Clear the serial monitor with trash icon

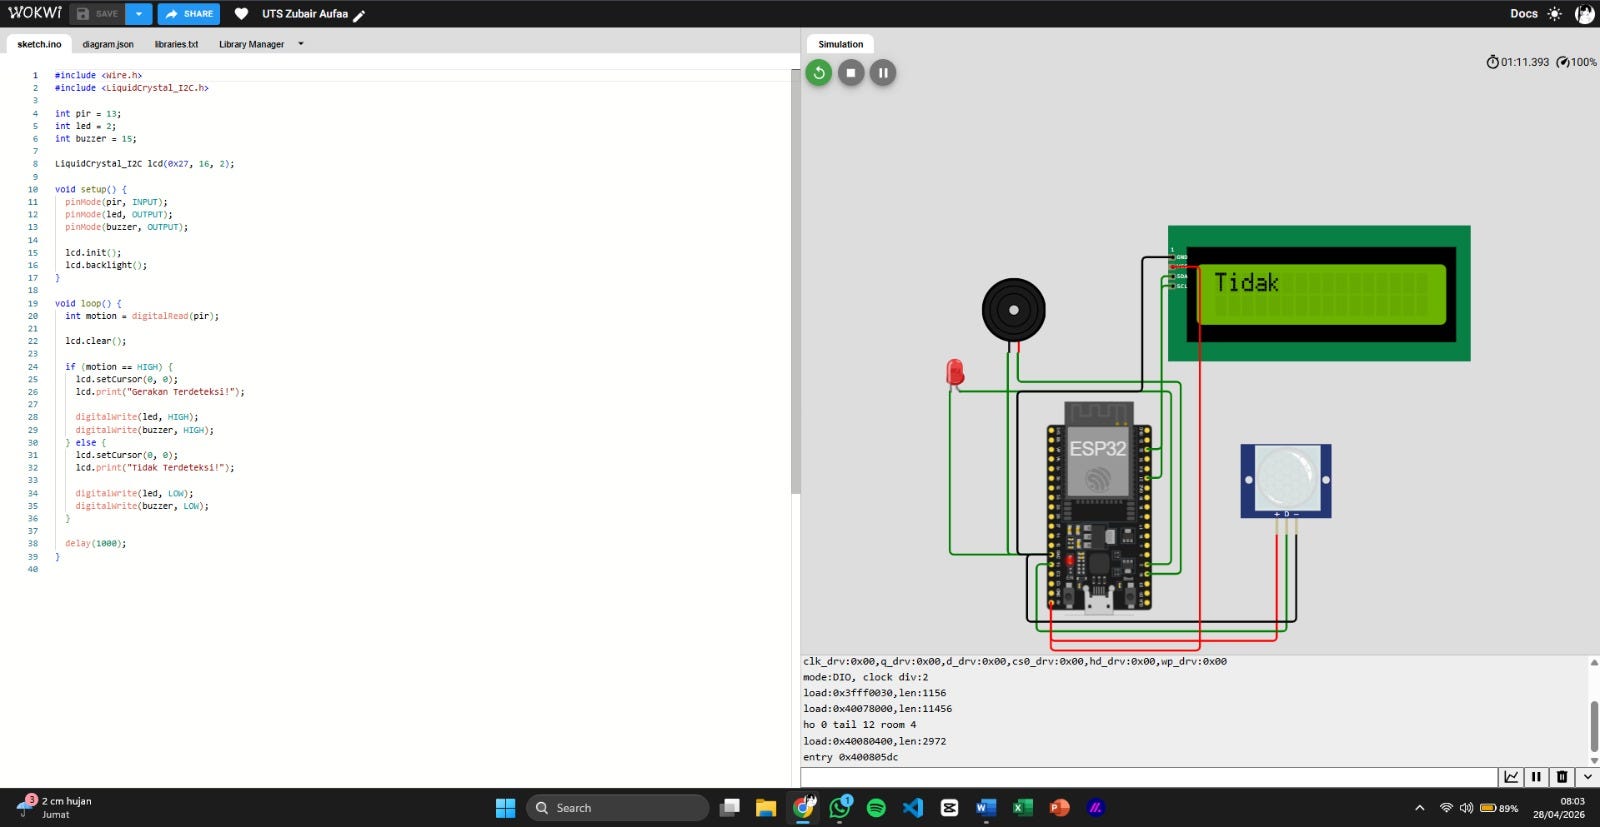click(x=1561, y=777)
